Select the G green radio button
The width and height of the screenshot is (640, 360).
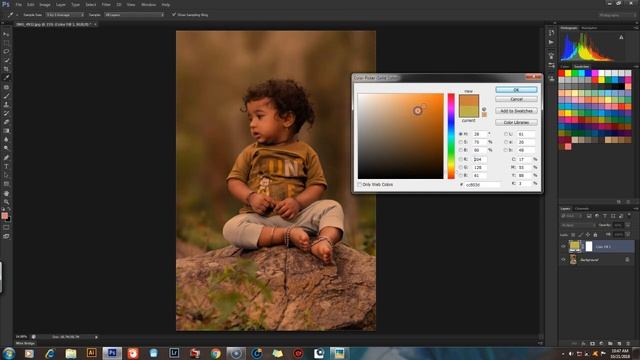tap(461, 167)
